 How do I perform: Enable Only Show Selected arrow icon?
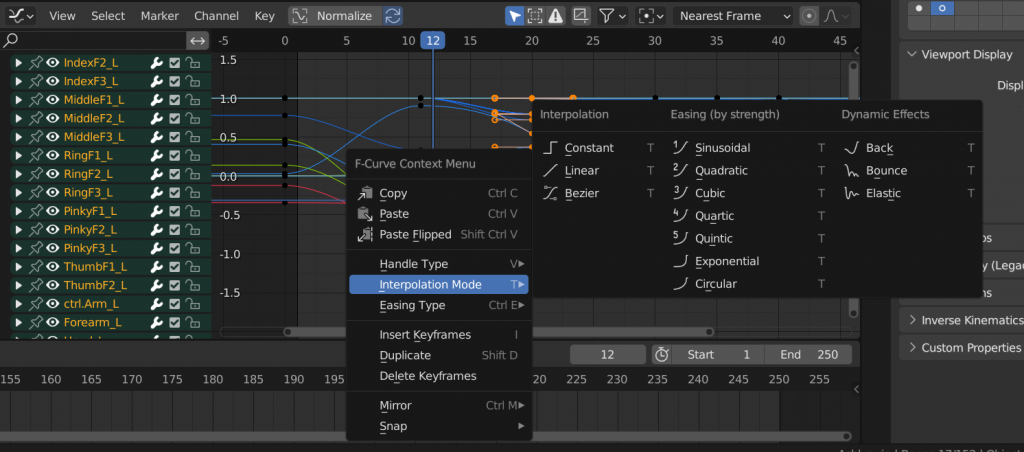514,16
